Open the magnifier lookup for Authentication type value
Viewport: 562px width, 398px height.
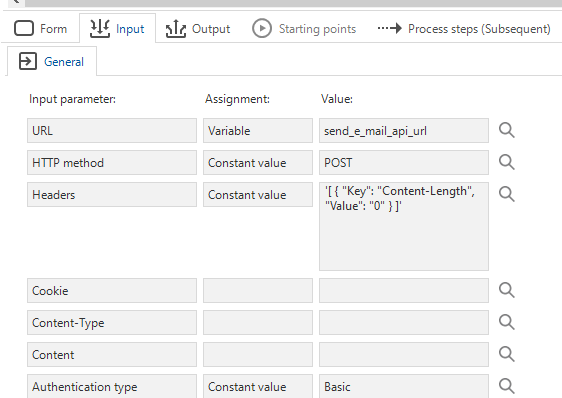(x=507, y=386)
